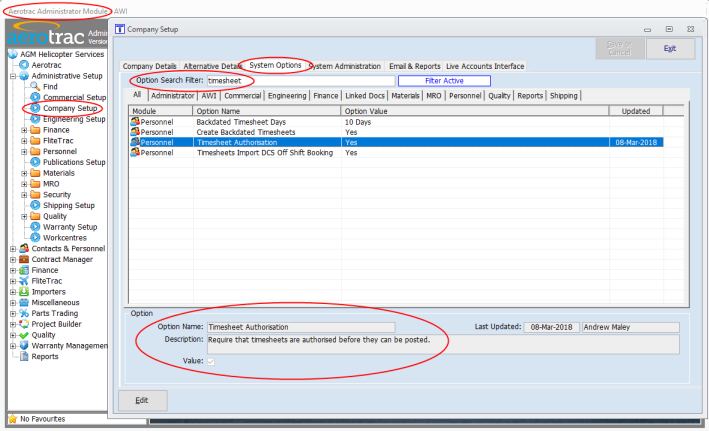709x431 pixels.
Task: Expand the Contacts & Personnel node
Action: click(12, 249)
